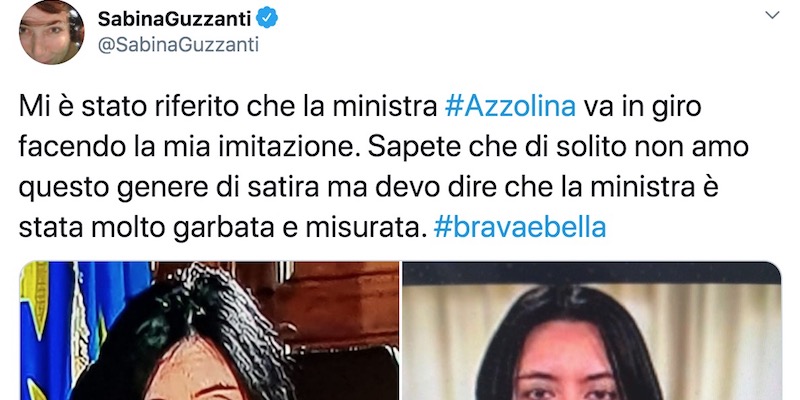Click the black bar atop right photo
This screenshot has height=400, width=800.
click(592, 272)
